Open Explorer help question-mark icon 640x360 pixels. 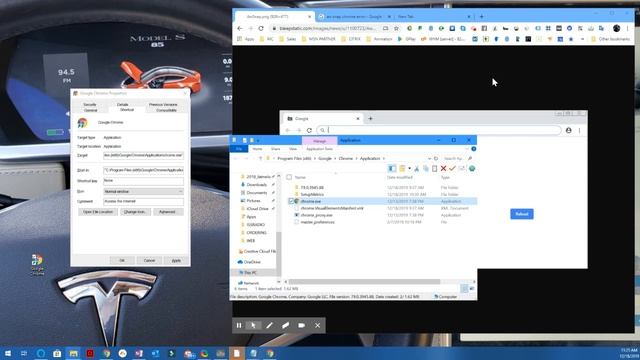coord(473,149)
